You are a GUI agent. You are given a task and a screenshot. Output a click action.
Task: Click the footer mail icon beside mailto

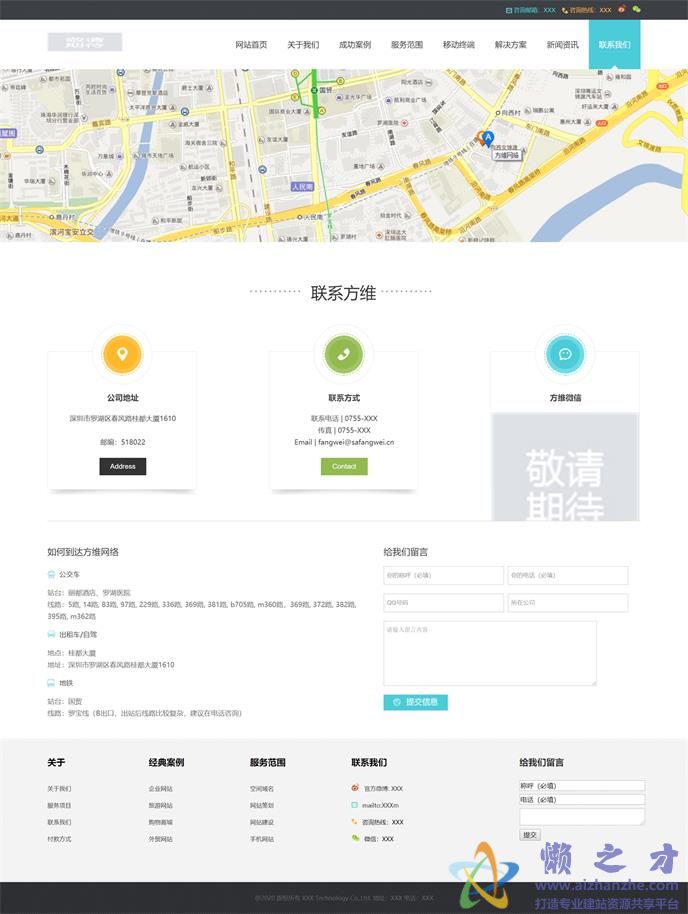[354, 805]
